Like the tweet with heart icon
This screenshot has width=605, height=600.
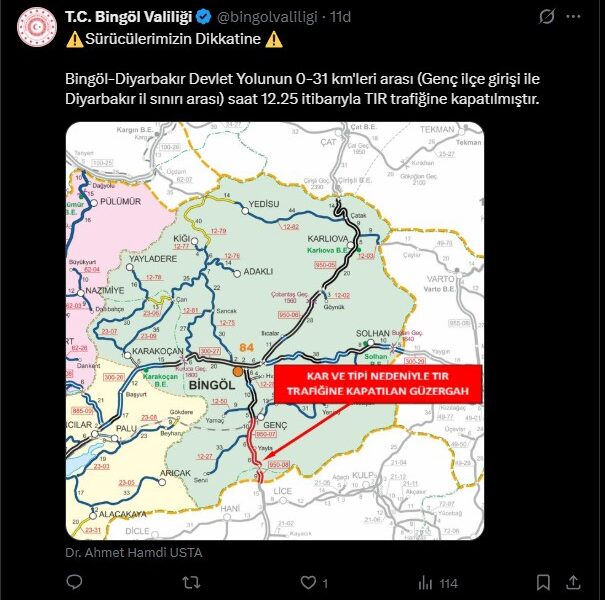[308, 582]
